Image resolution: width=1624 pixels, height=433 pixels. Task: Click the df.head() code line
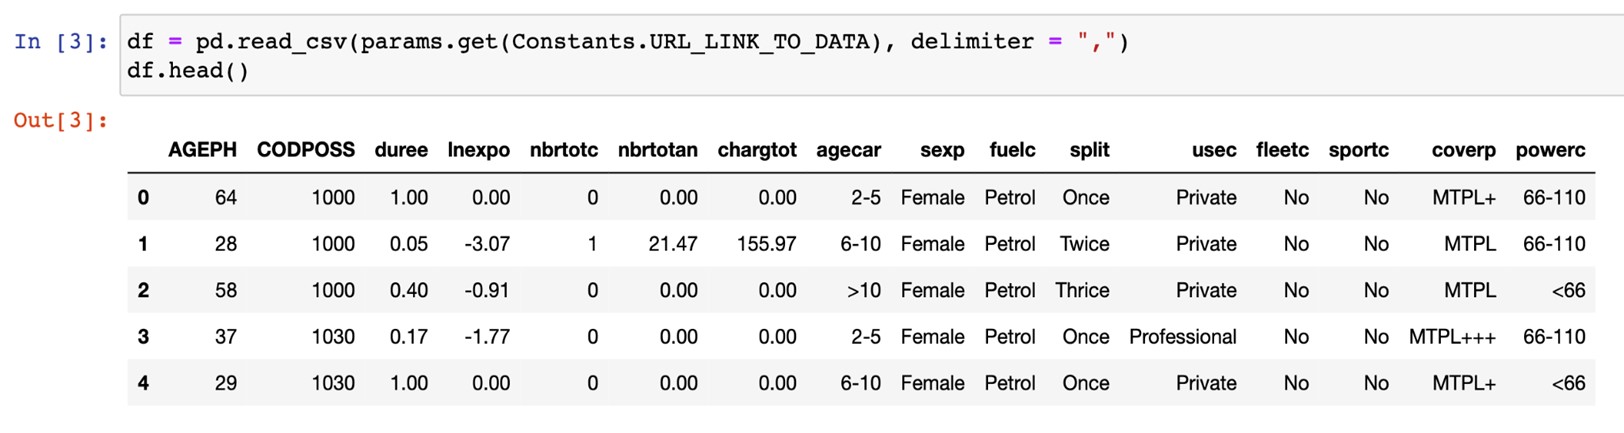188,71
